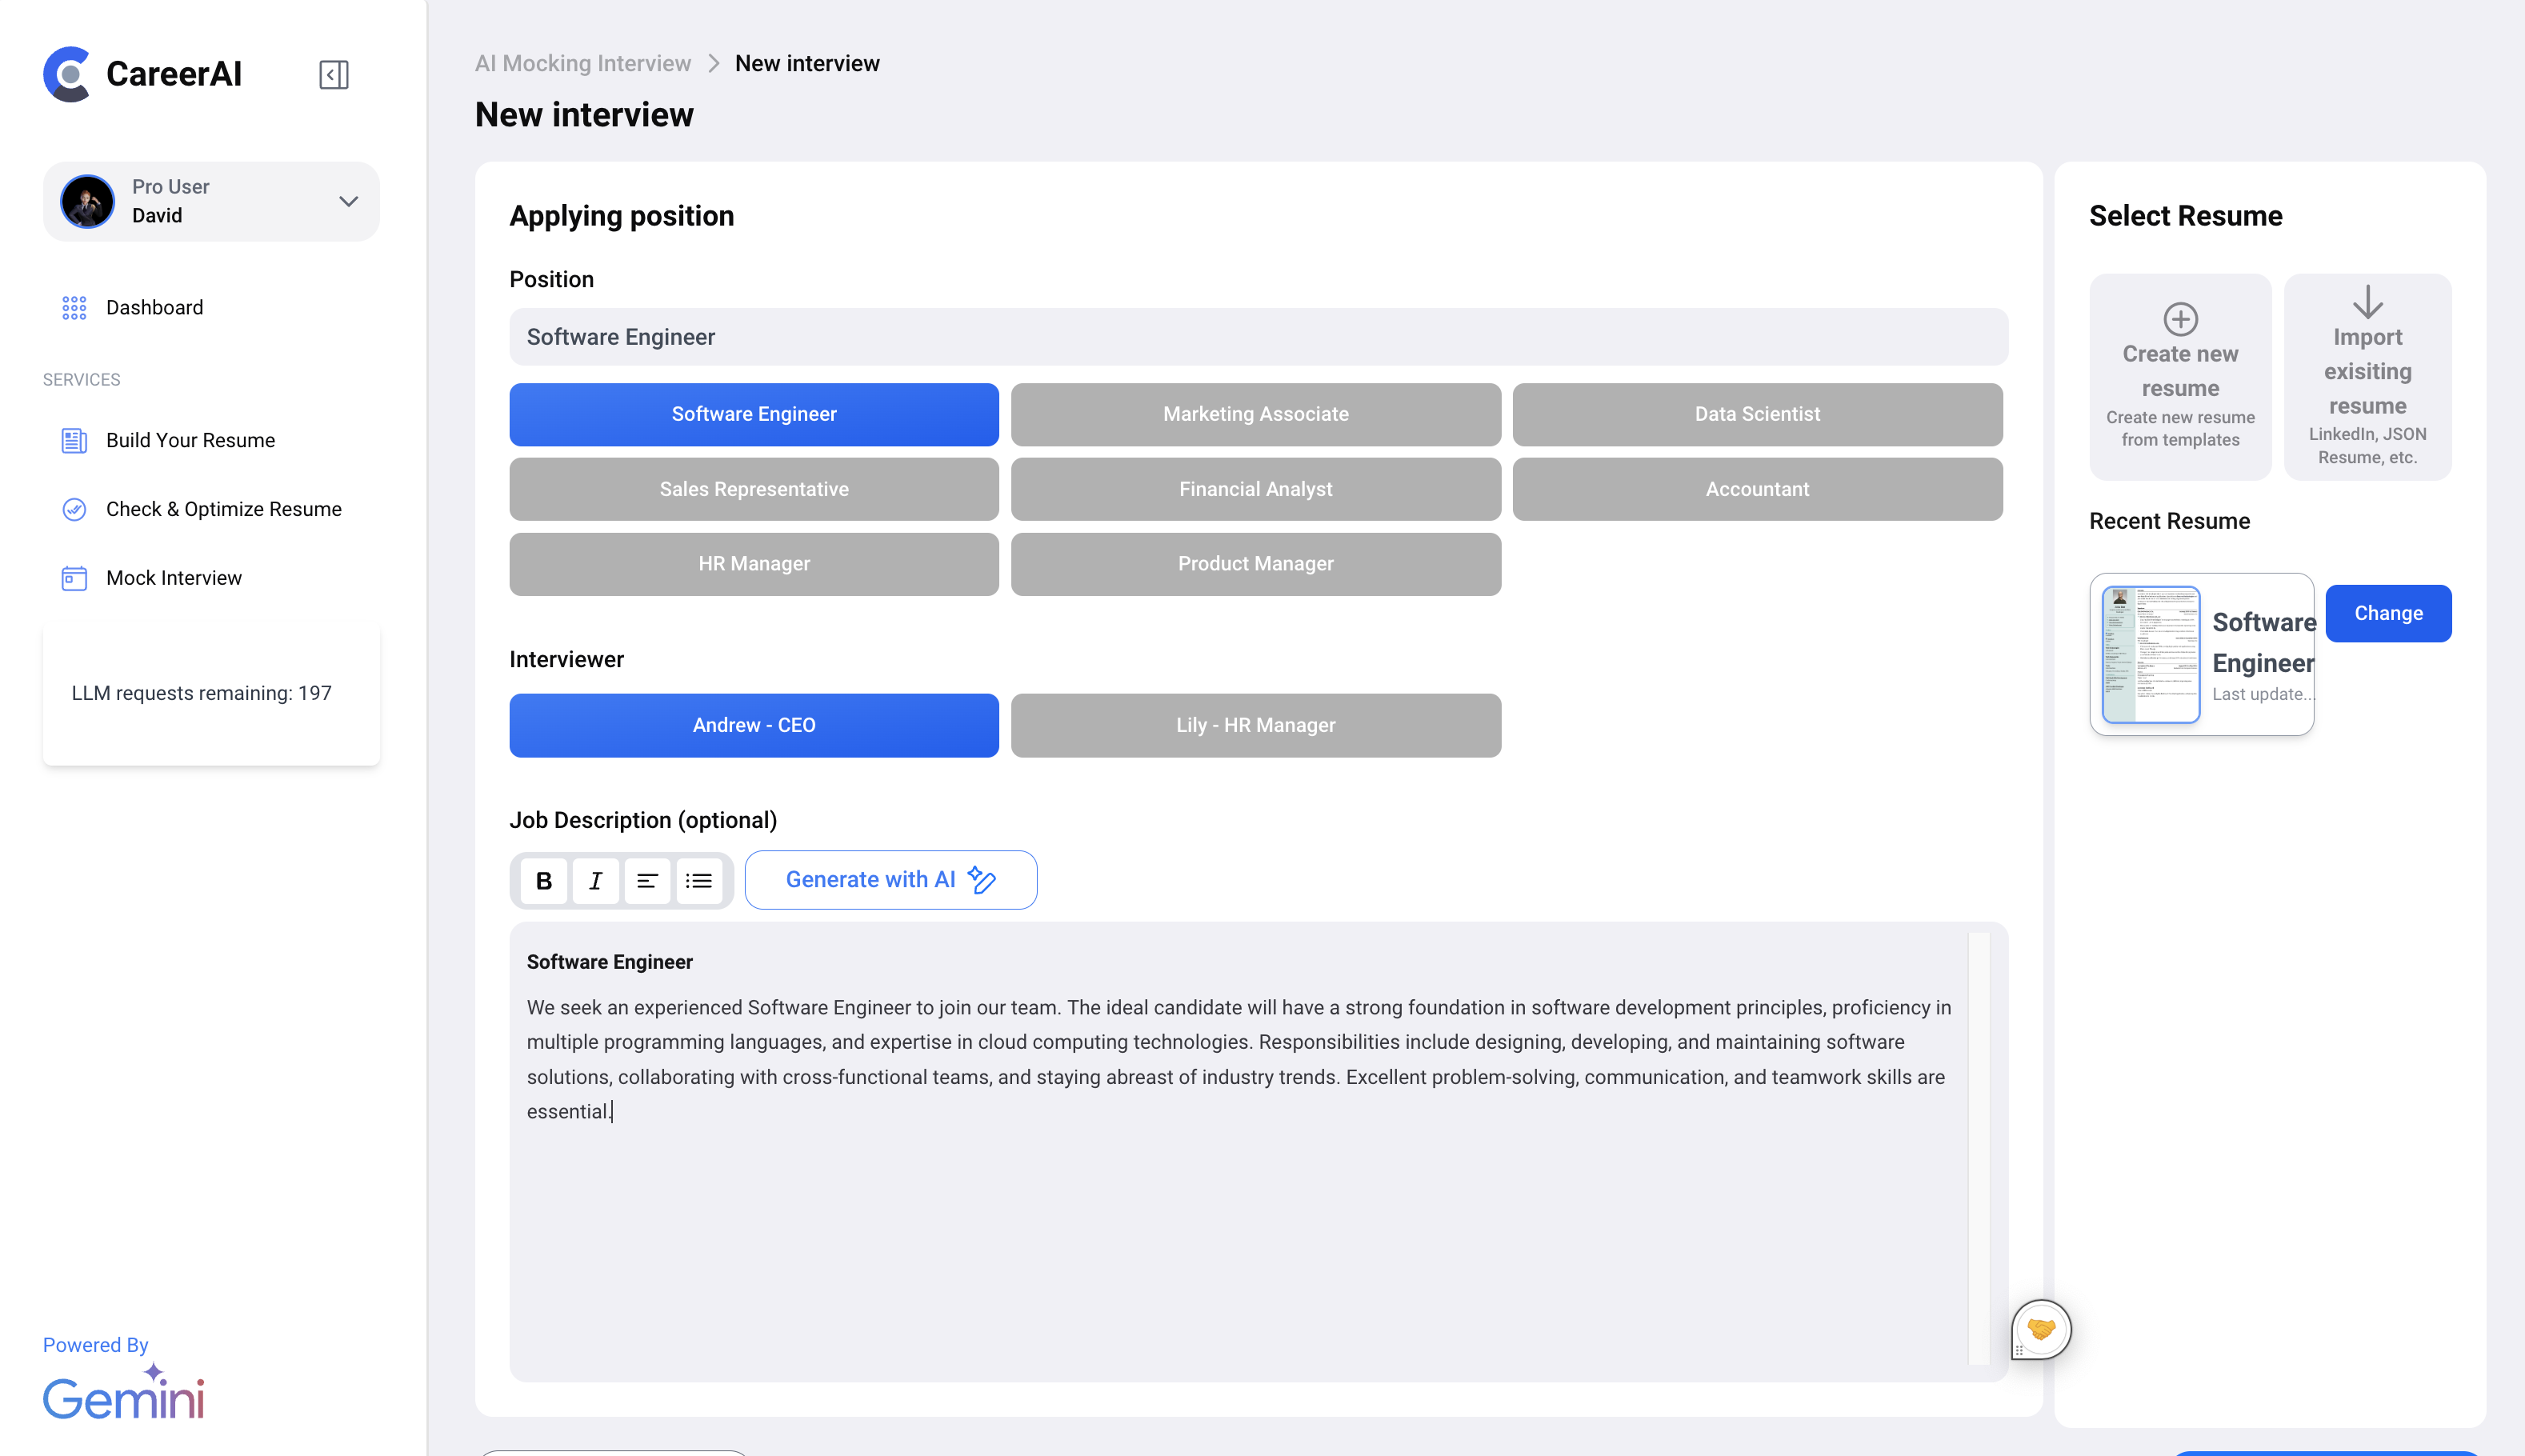Choose the Product Manager position
This screenshot has height=1456, width=2525.
[x=1255, y=564]
